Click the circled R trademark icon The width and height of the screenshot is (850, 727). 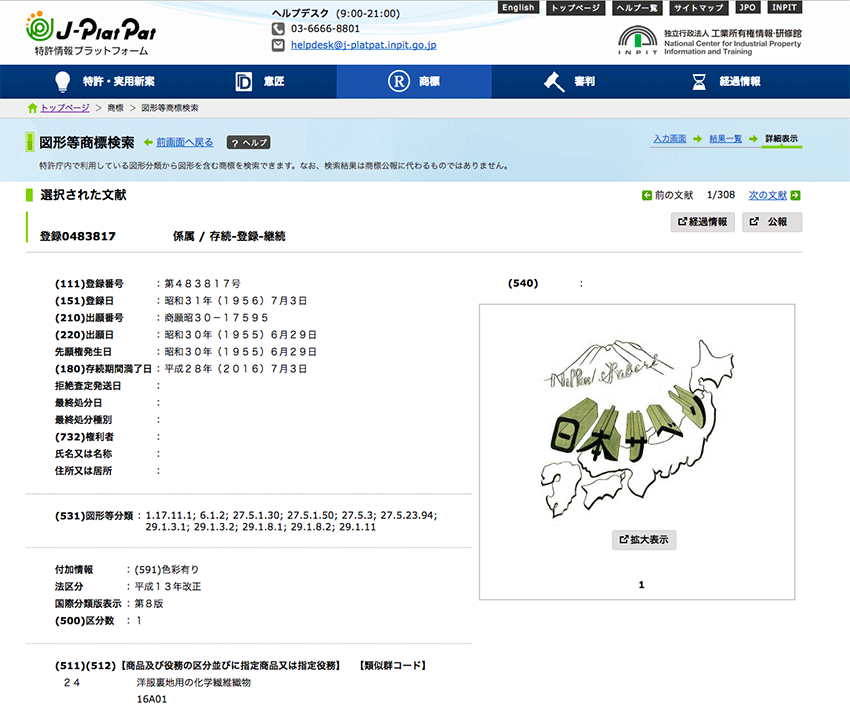pos(399,81)
